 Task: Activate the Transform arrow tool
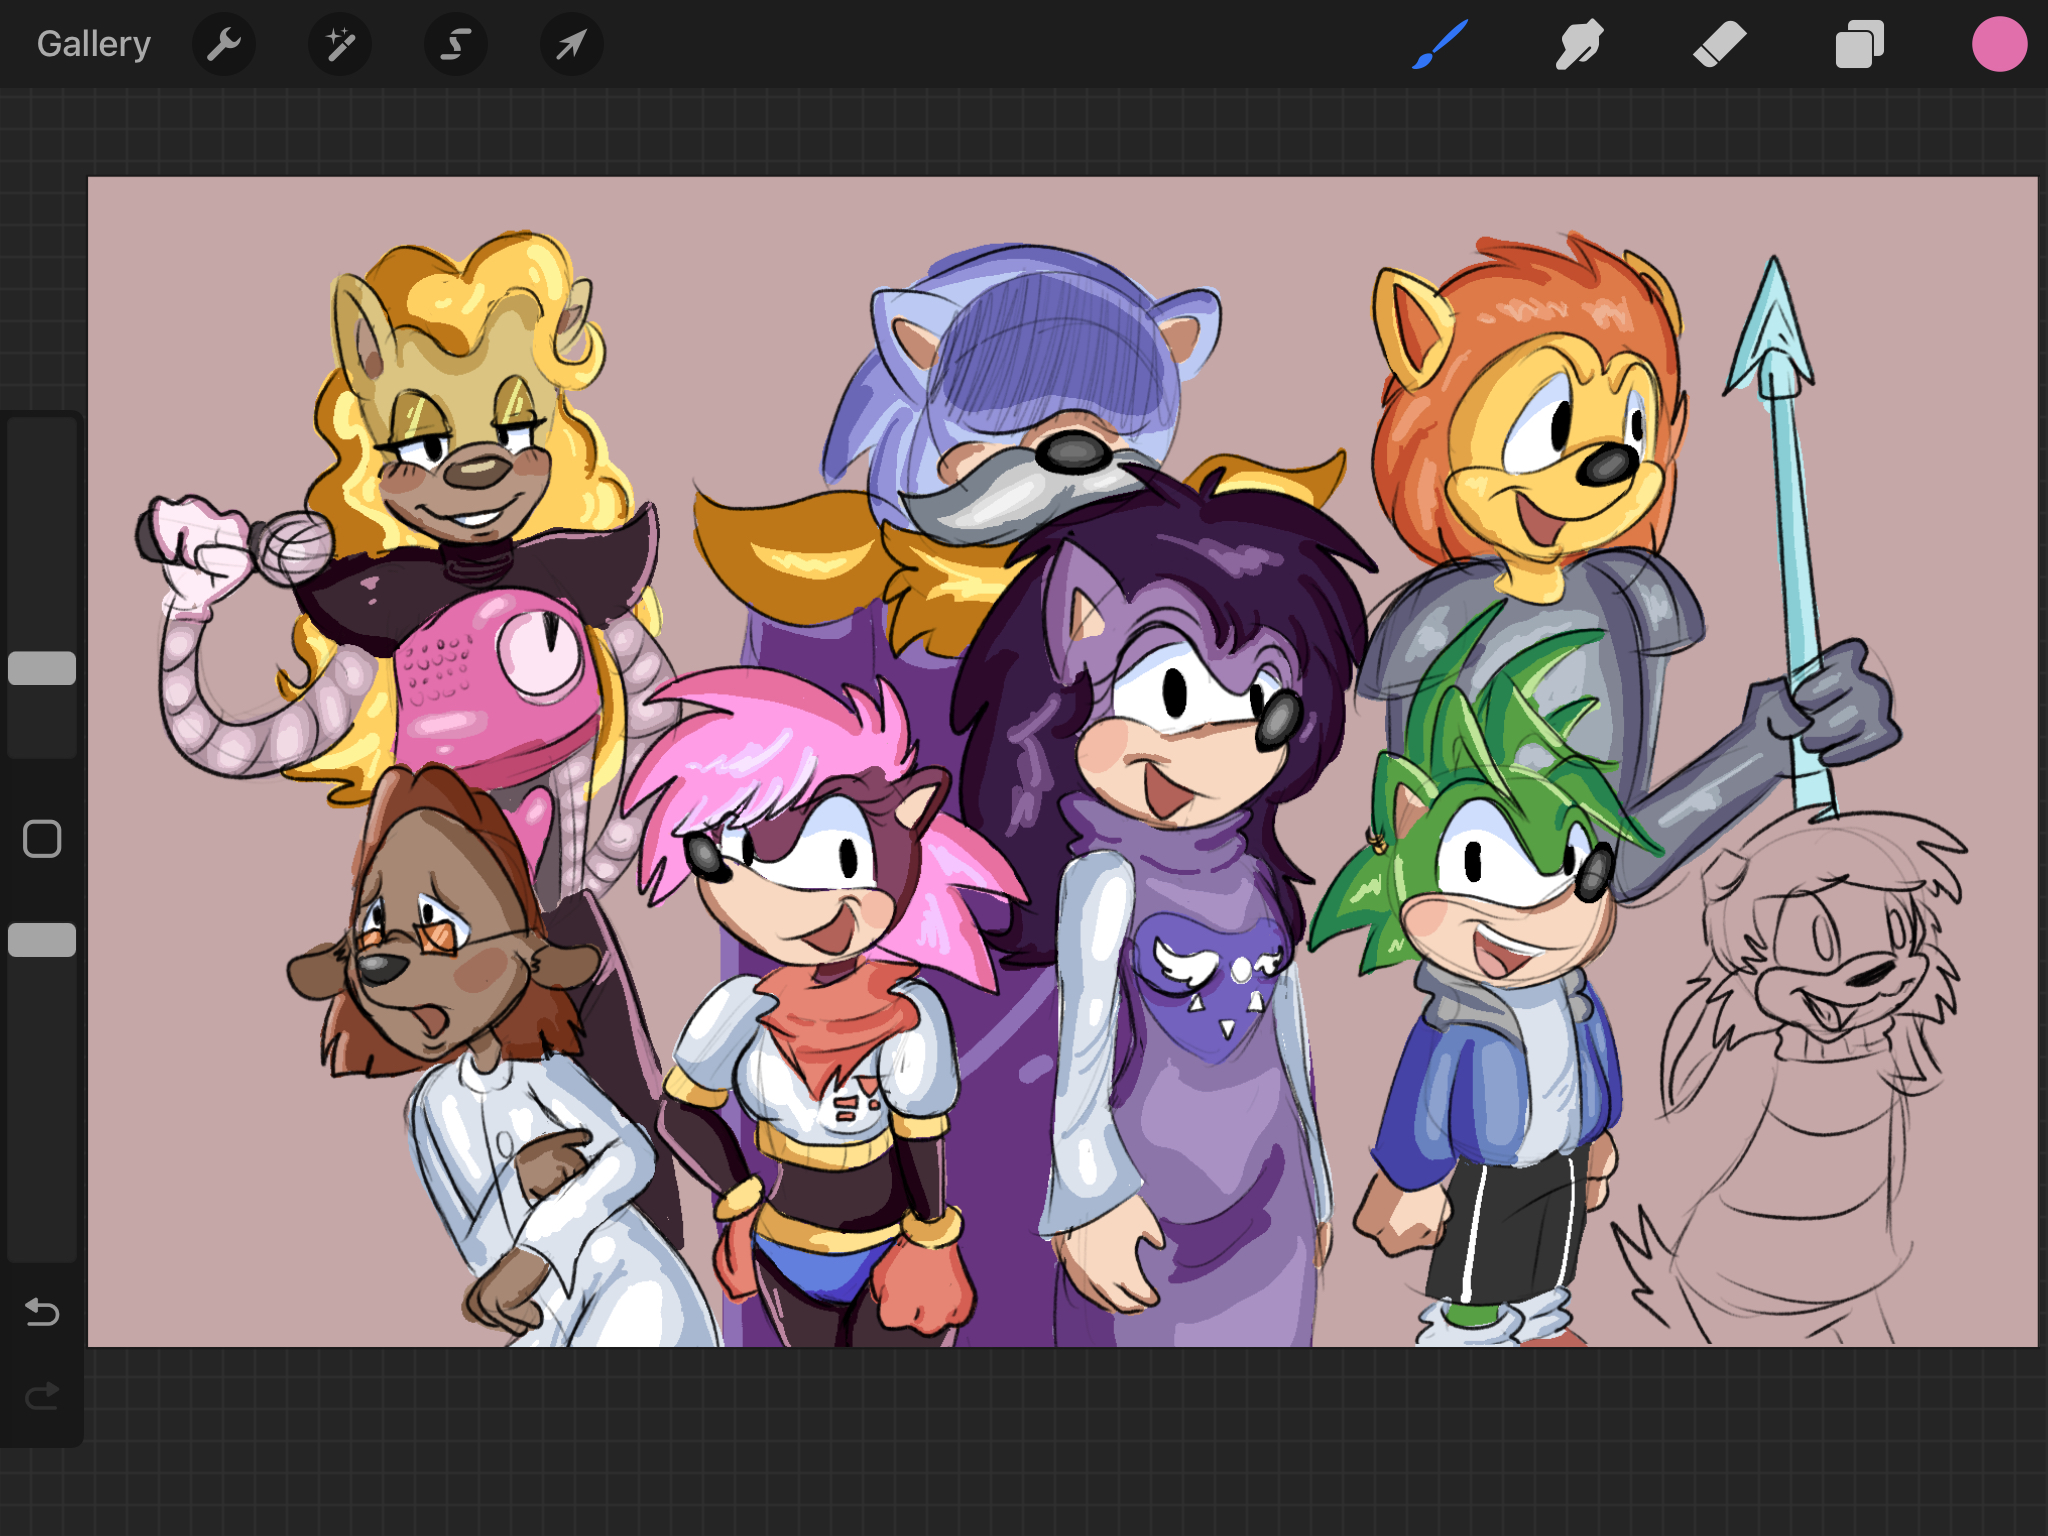coord(571,44)
